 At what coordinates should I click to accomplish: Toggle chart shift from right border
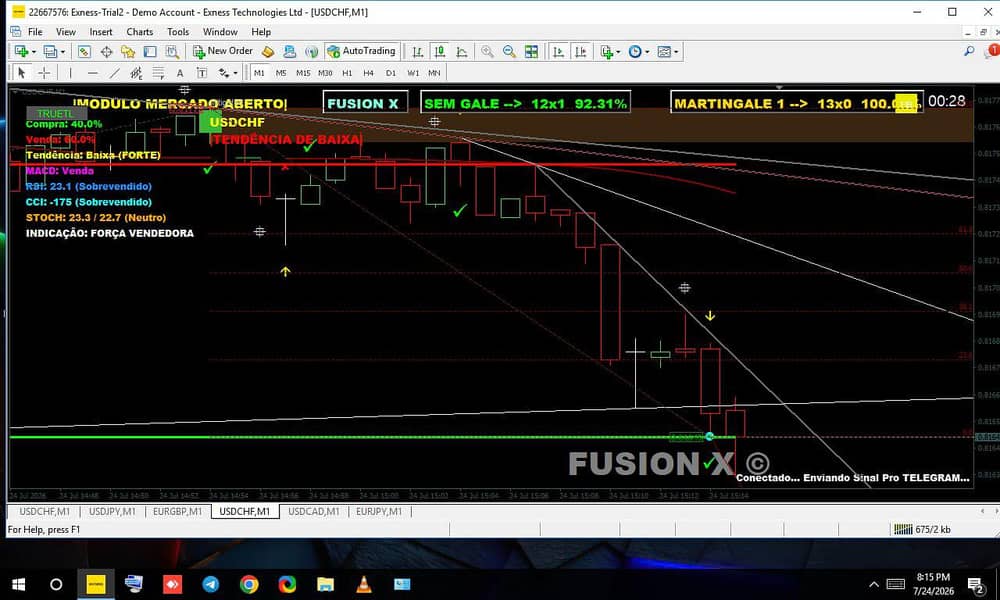(580, 52)
